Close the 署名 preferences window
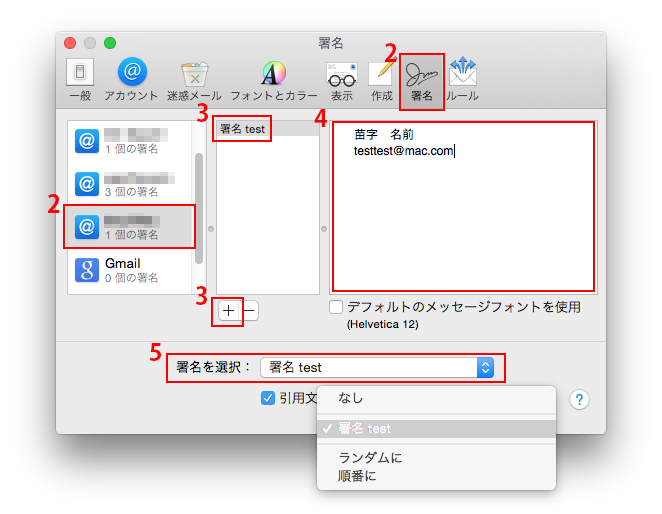Screen dimensions: 662x514 [70, 43]
